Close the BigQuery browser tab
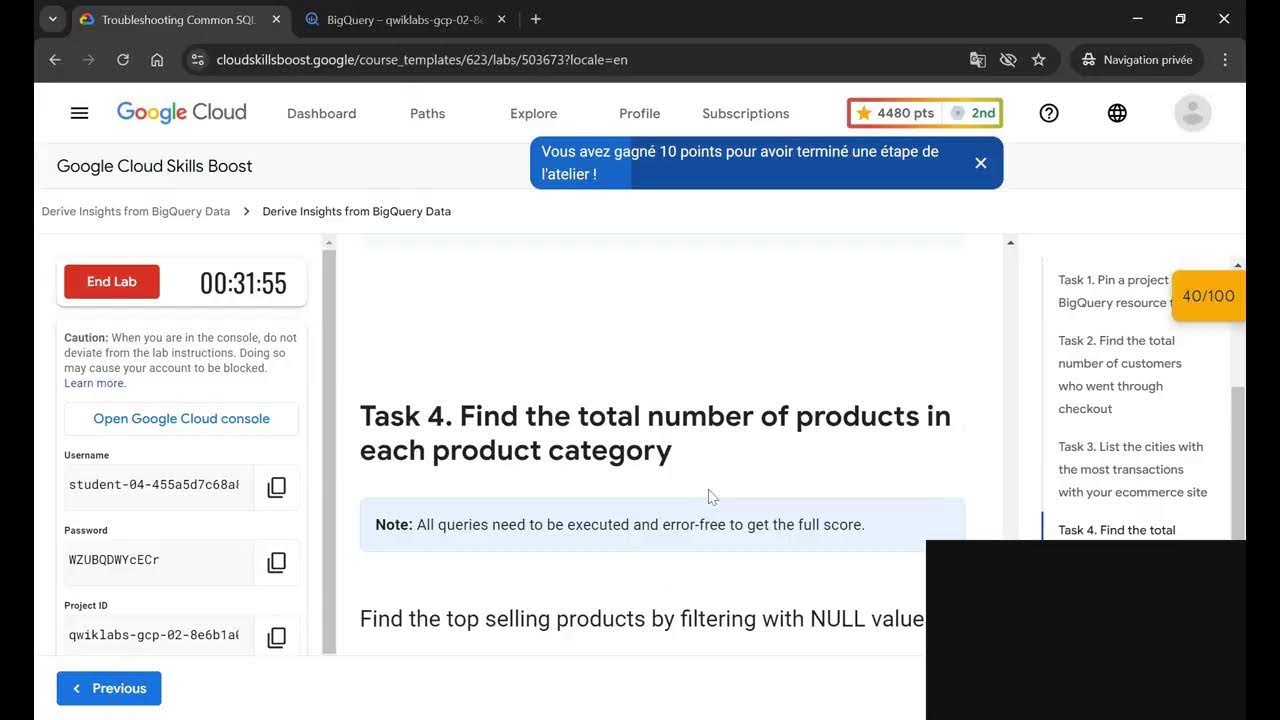Image resolution: width=1280 pixels, height=720 pixels. [501, 19]
